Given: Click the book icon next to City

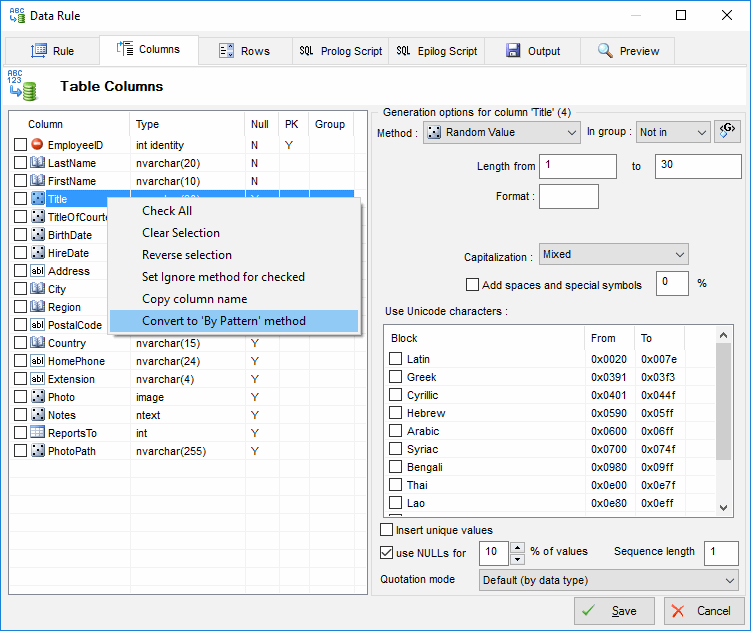Looking at the screenshot, I should 37,288.
